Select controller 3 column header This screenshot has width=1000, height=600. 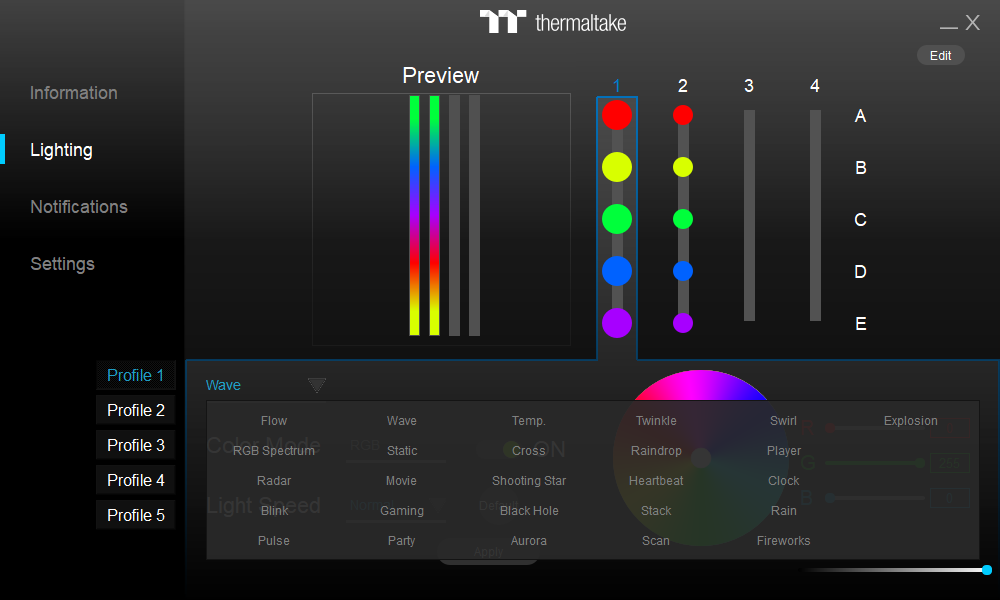coord(749,85)
